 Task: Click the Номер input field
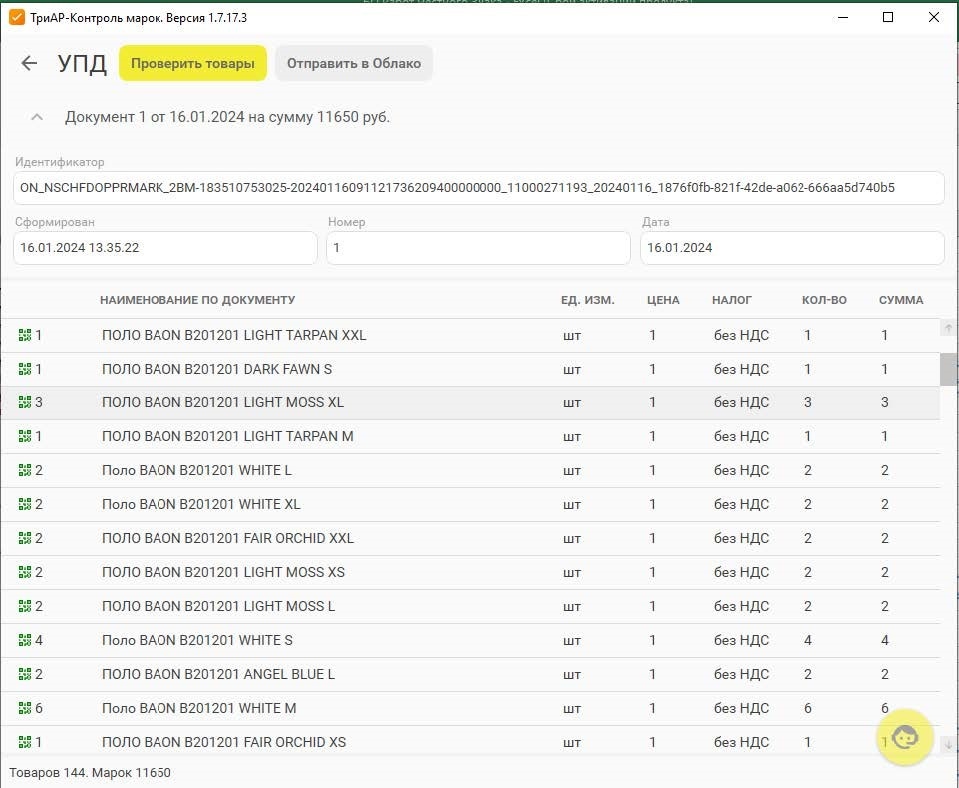tap(478, 248)
